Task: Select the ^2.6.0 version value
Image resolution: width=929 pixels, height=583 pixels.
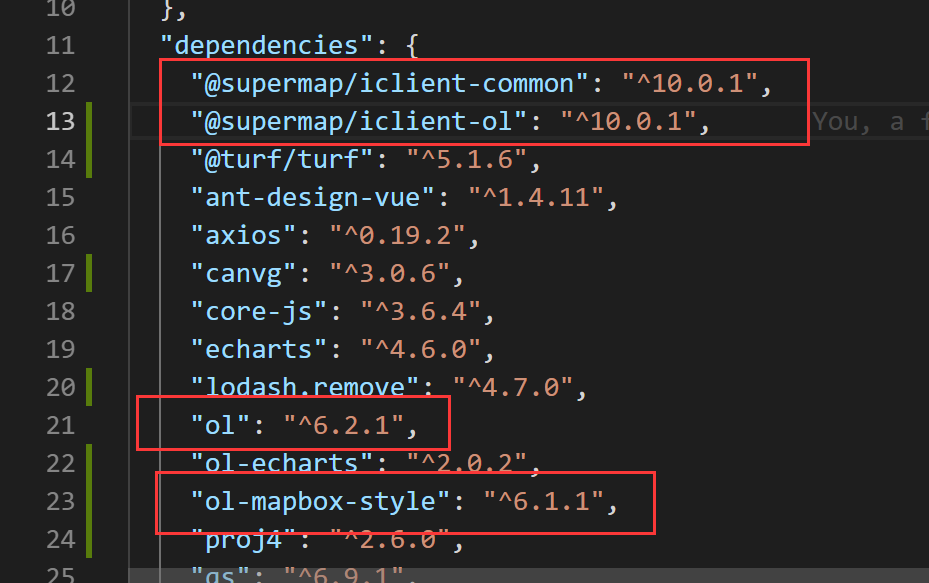Action: [390, 539]
